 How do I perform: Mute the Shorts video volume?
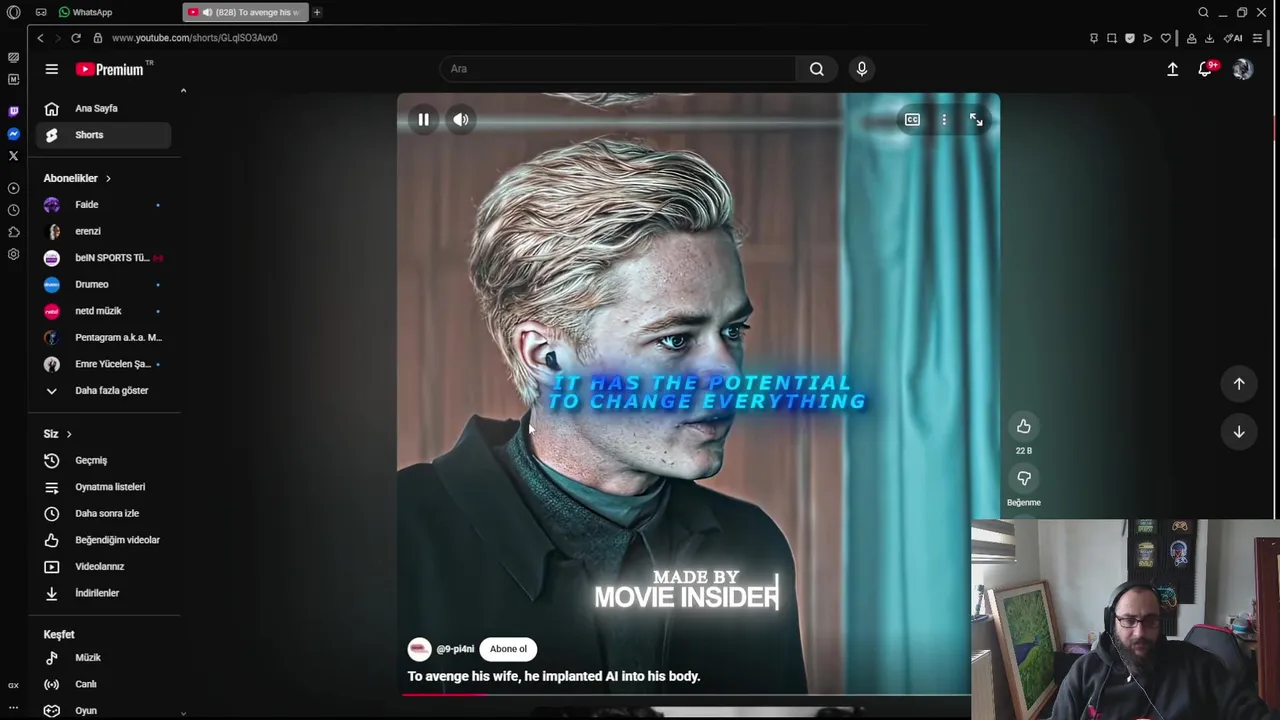(461, 120)
